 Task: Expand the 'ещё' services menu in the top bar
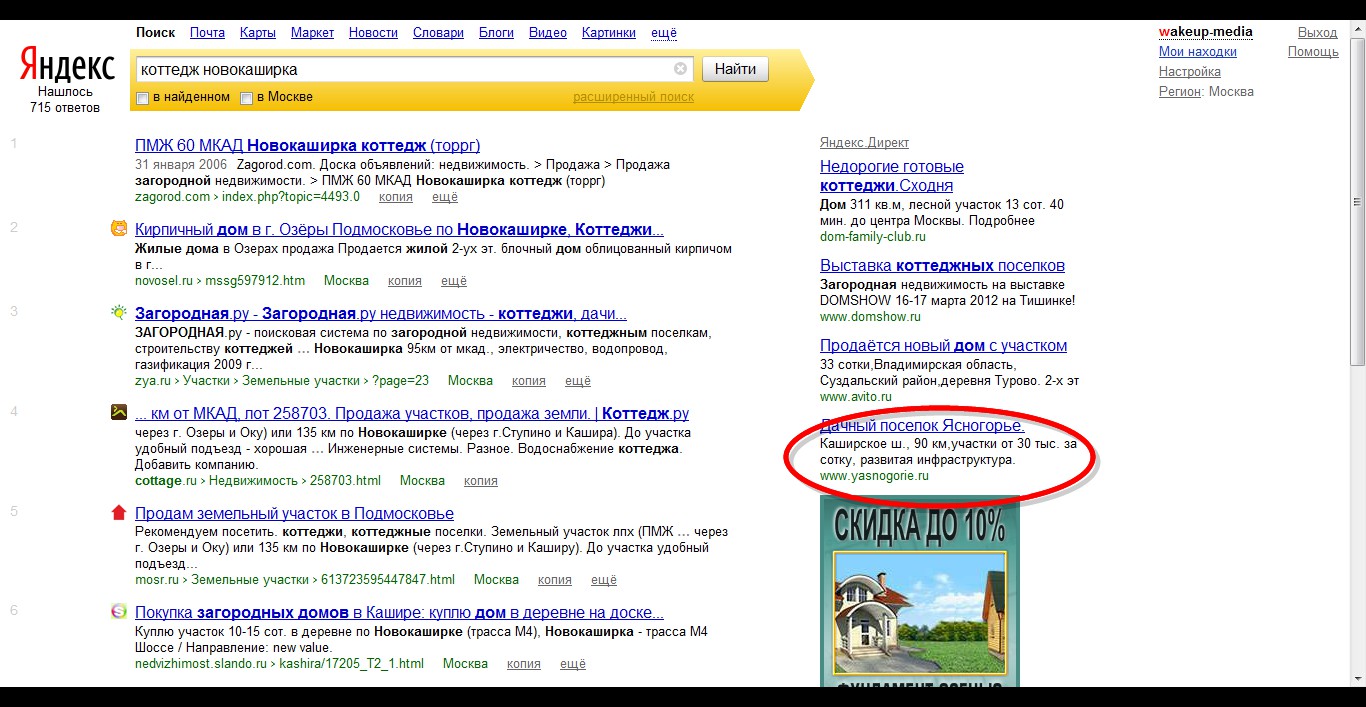pos(663,32)
